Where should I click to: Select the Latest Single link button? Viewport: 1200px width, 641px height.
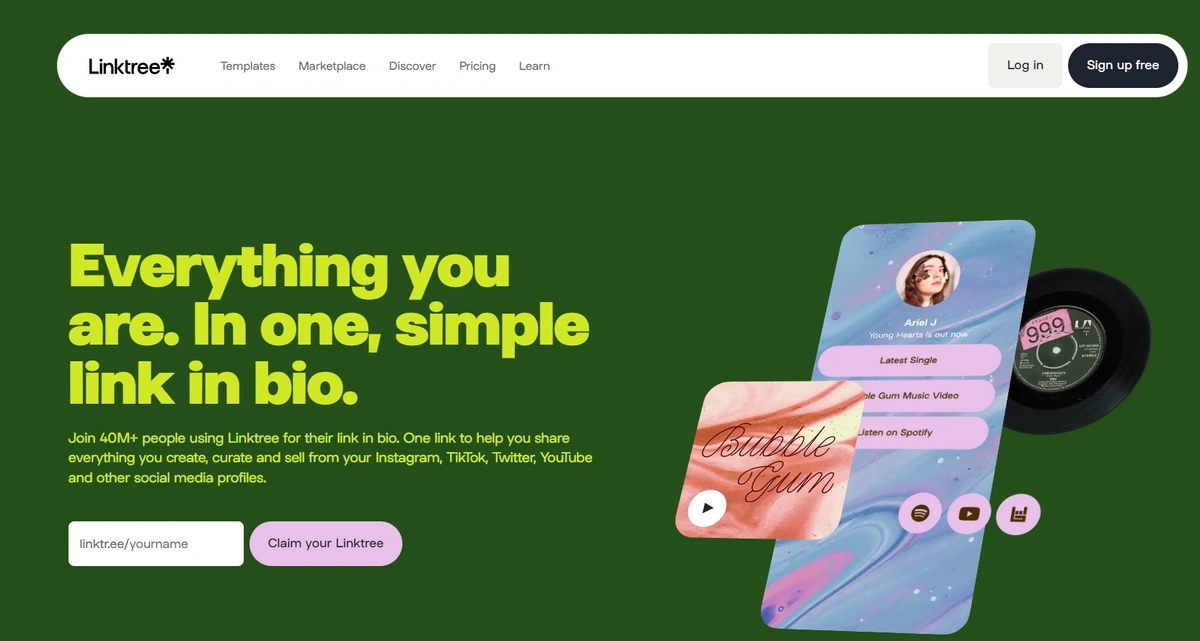pos(909,360)
